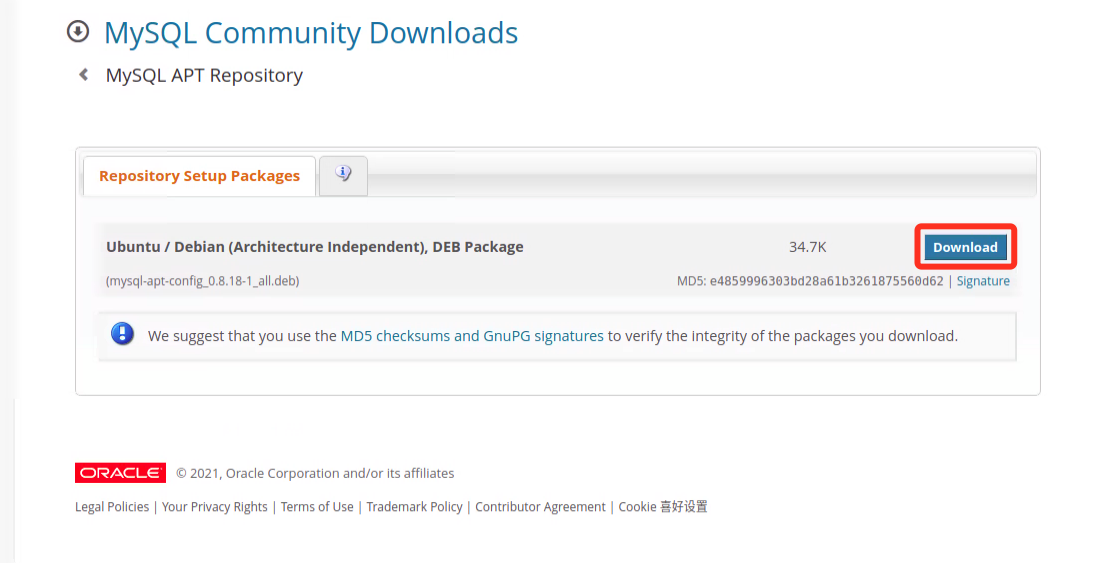
Task: Click the Ubuntu / Debian DEB Package title
Action: click(315, 247)
